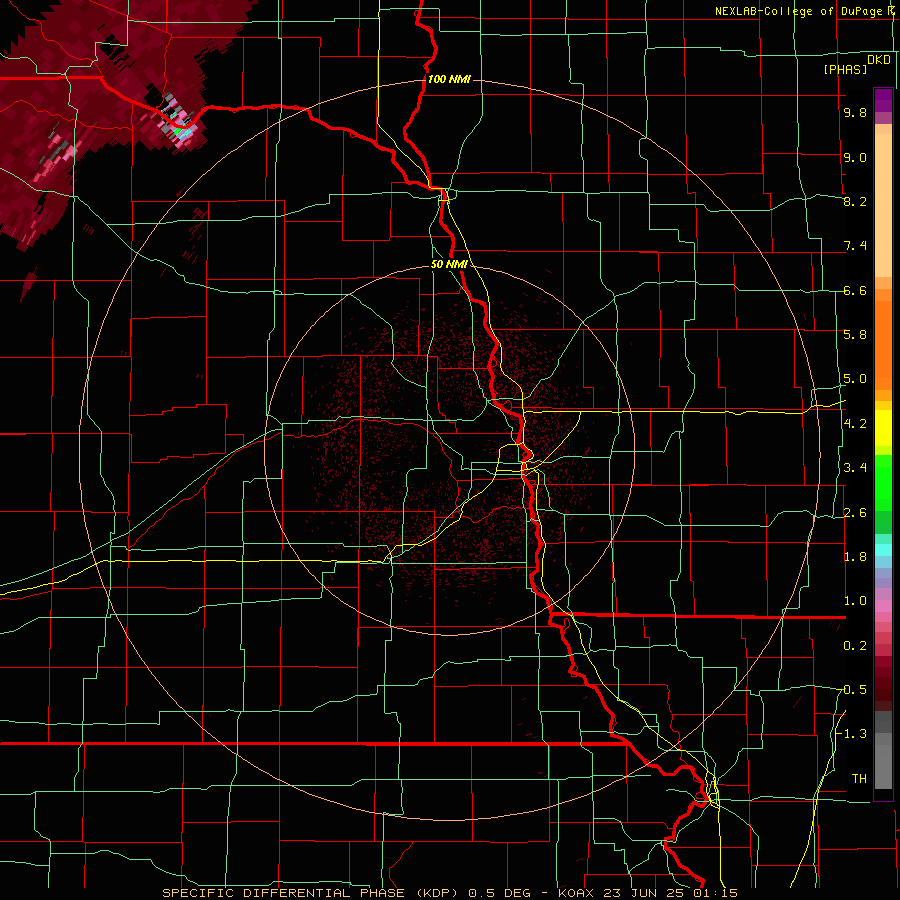Click the KOAX 23 JUN 25 01:15 timestamp
Viewport: 900px width, 900px height.
pyautogui.click(x=647, y=893)
